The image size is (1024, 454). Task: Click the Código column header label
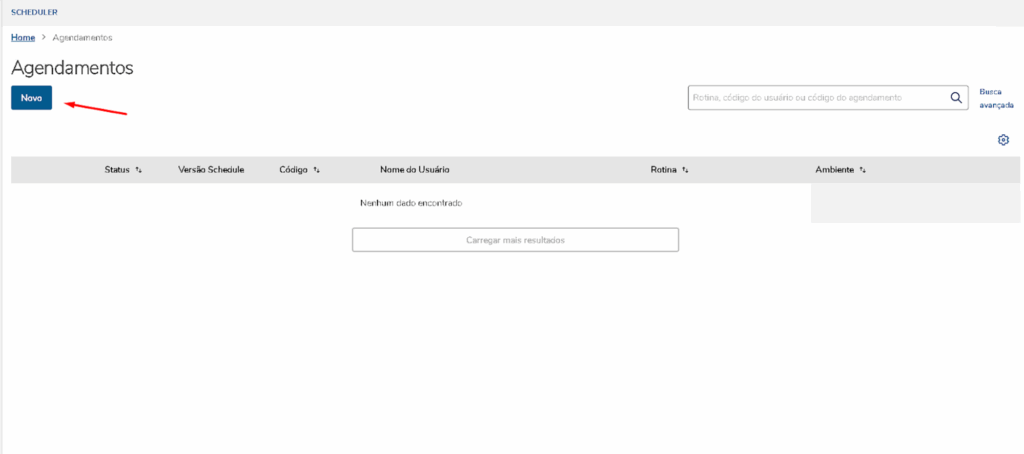click(x=293, y=170)
